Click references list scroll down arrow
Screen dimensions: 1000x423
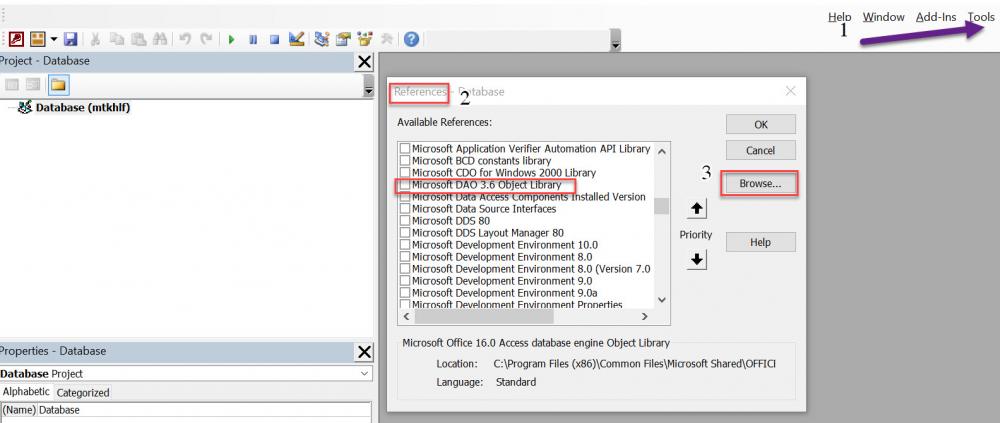[661, 300]
